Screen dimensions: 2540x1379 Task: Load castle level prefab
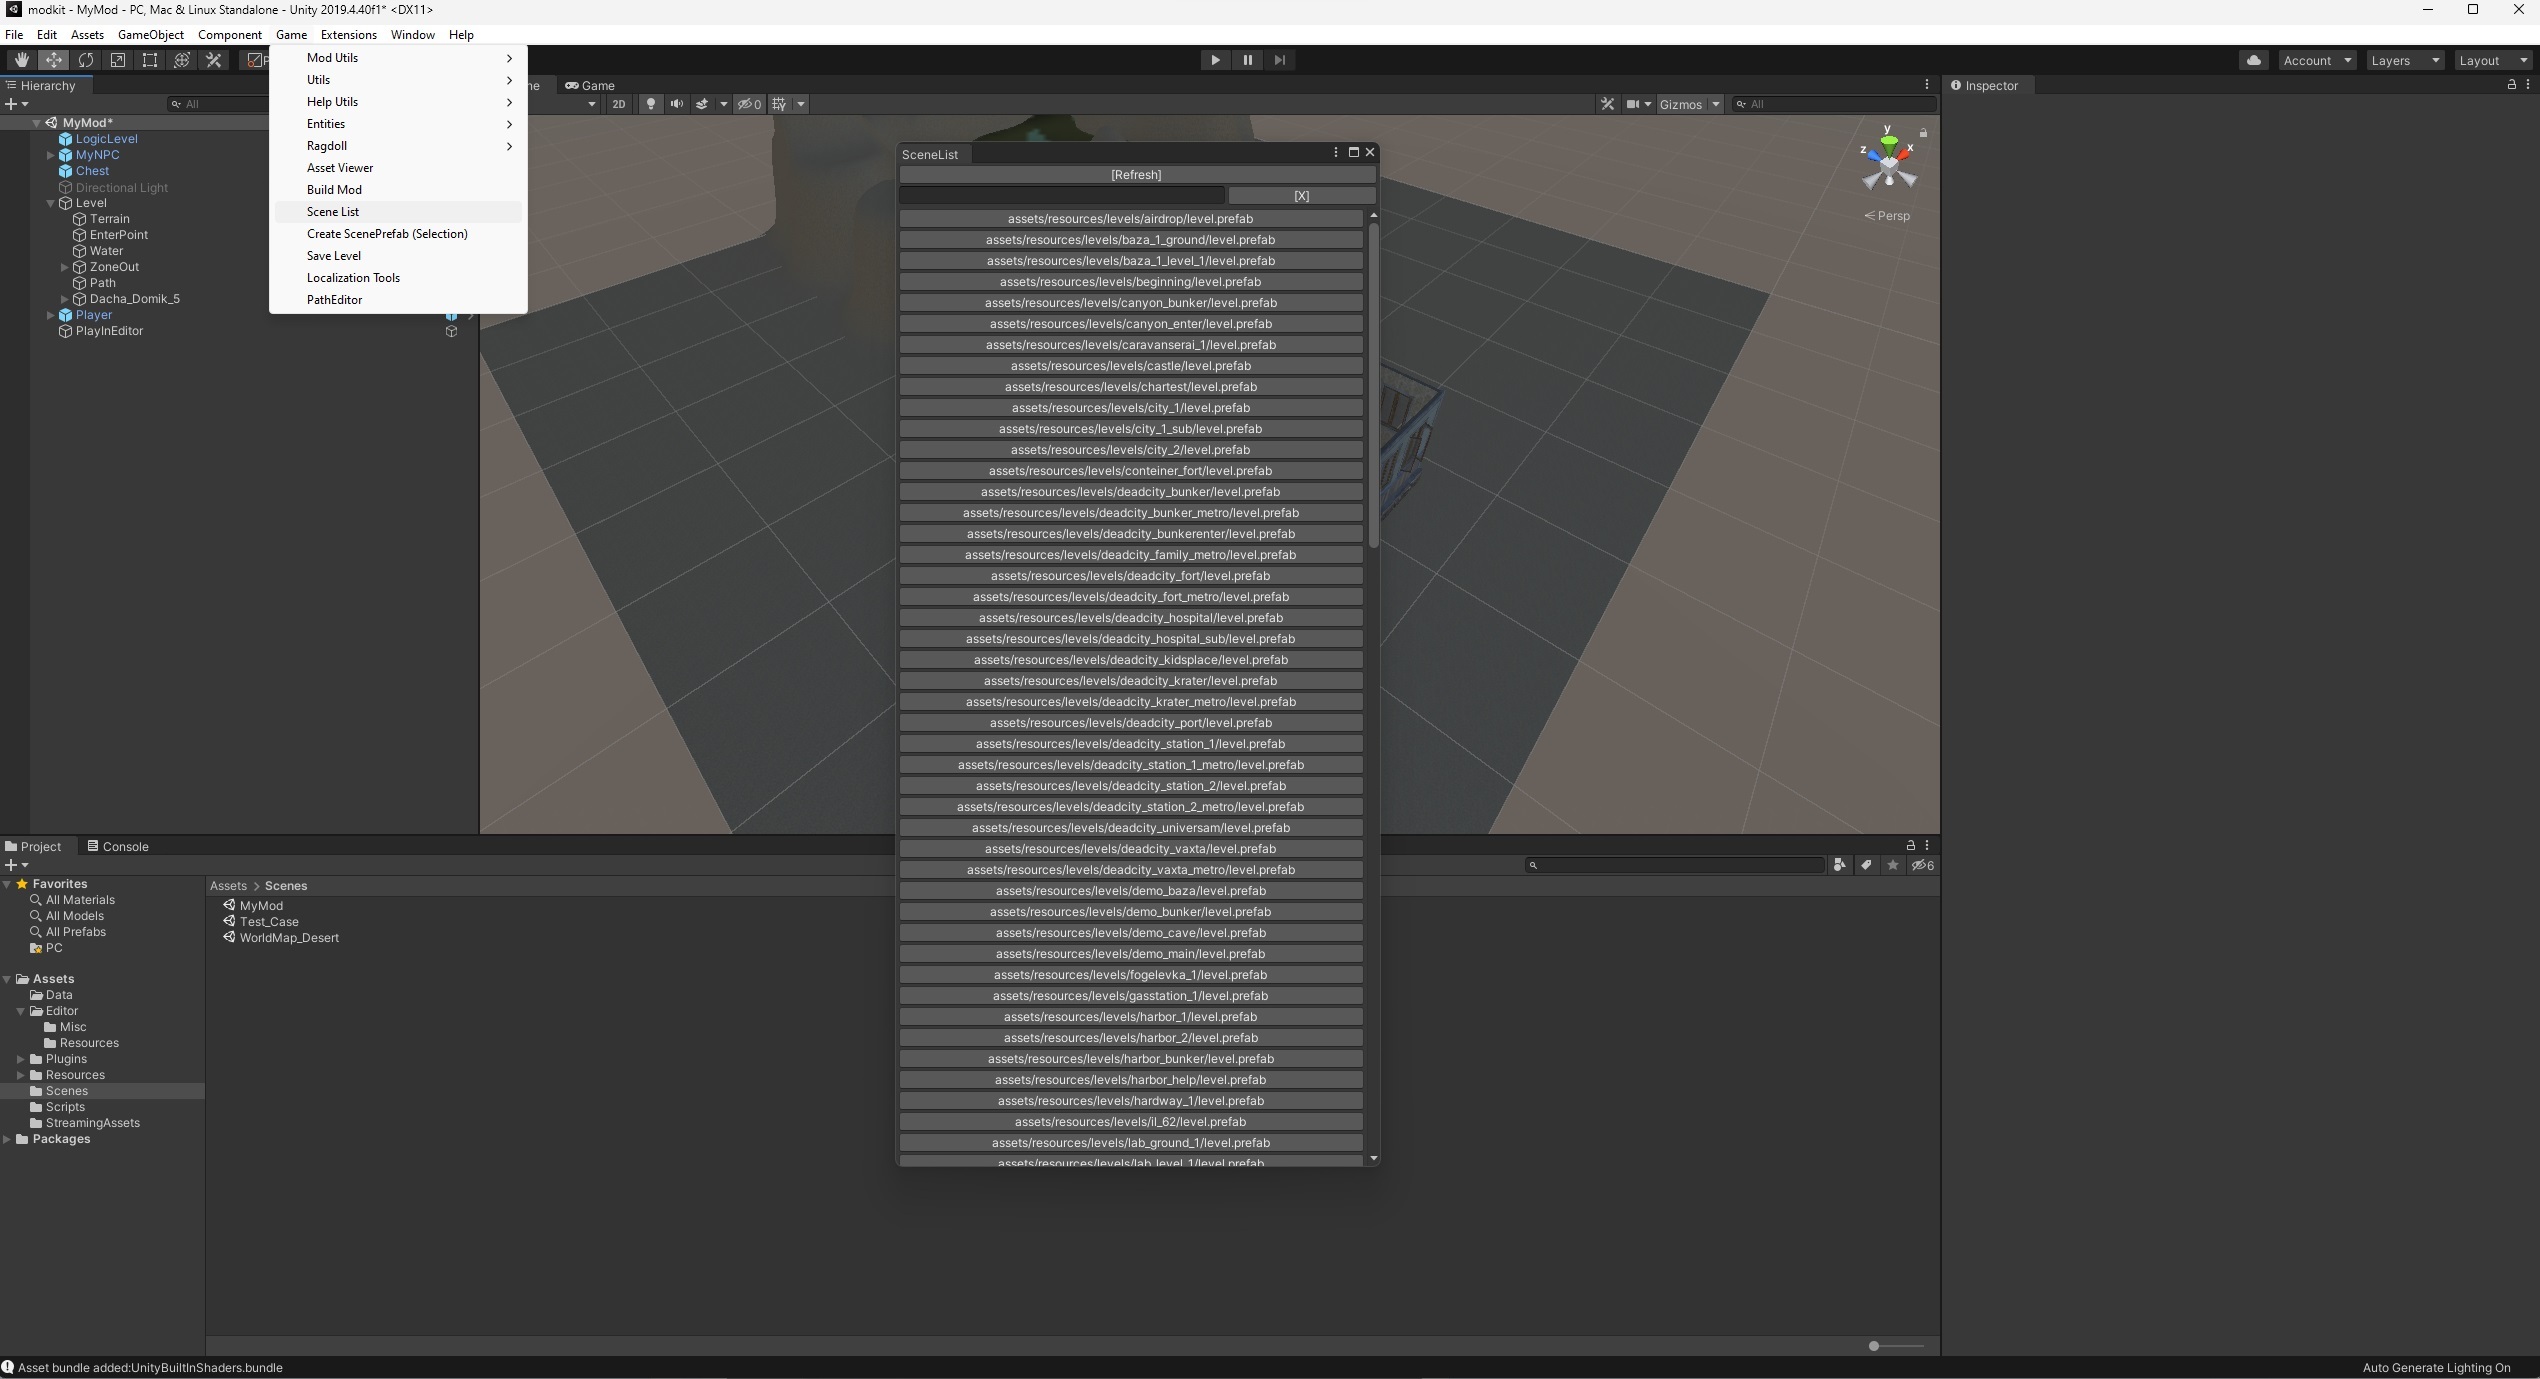[x=1130, y=366]
